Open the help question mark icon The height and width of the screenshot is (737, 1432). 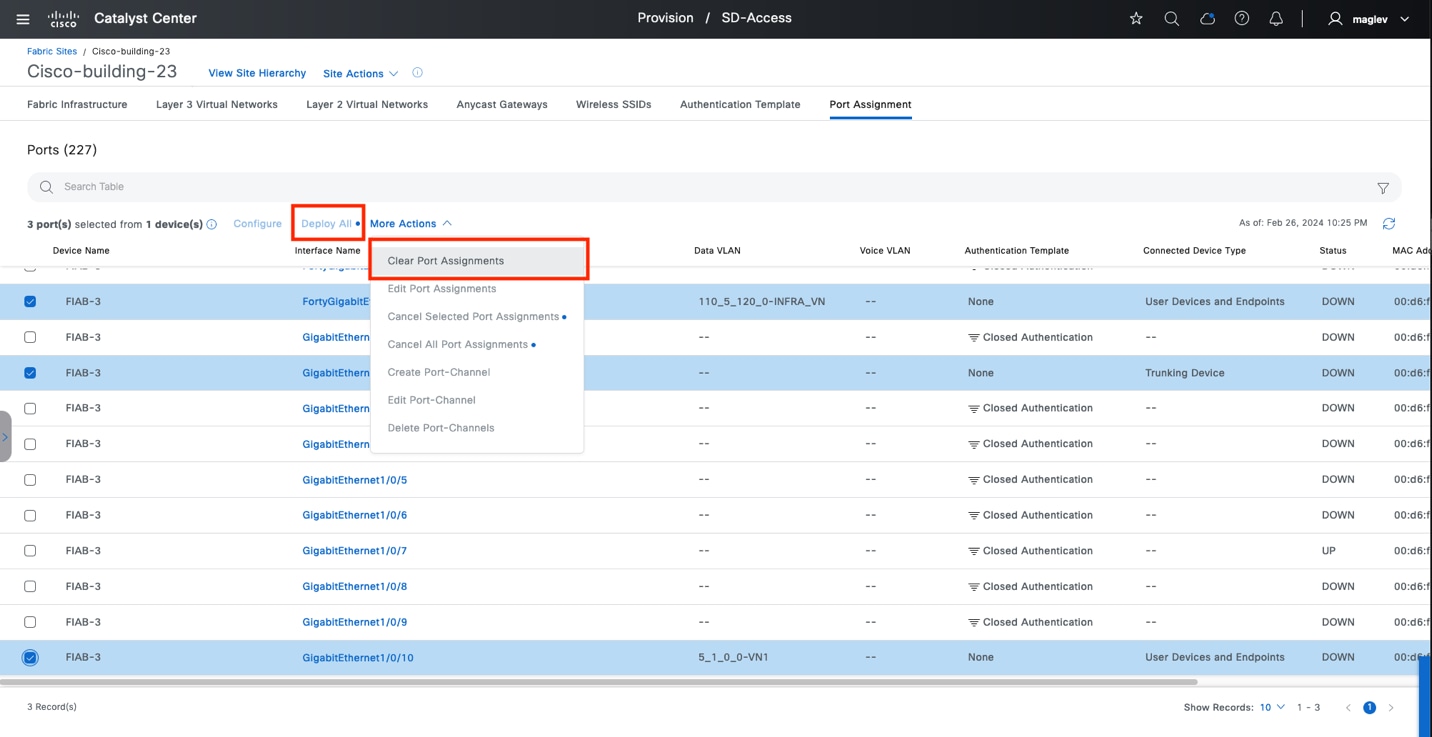(1241, 19)
